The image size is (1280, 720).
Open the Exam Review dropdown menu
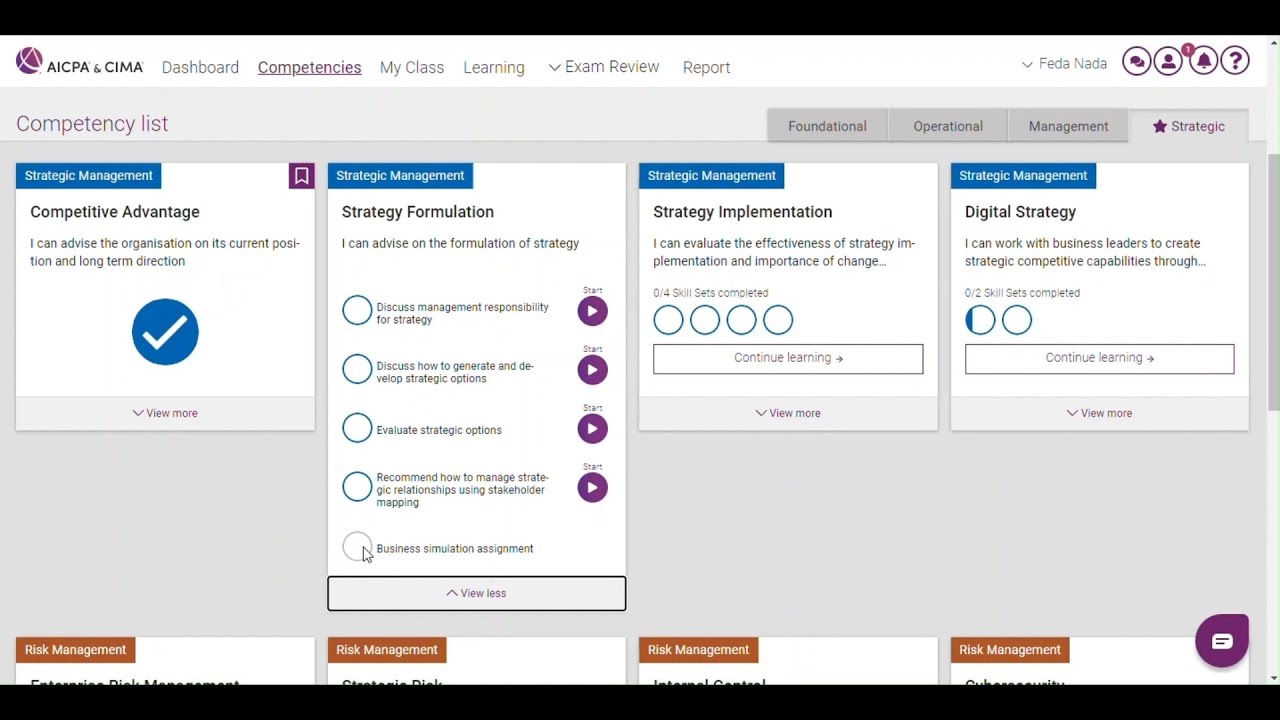pyautogui.click(x=604, y=67)
